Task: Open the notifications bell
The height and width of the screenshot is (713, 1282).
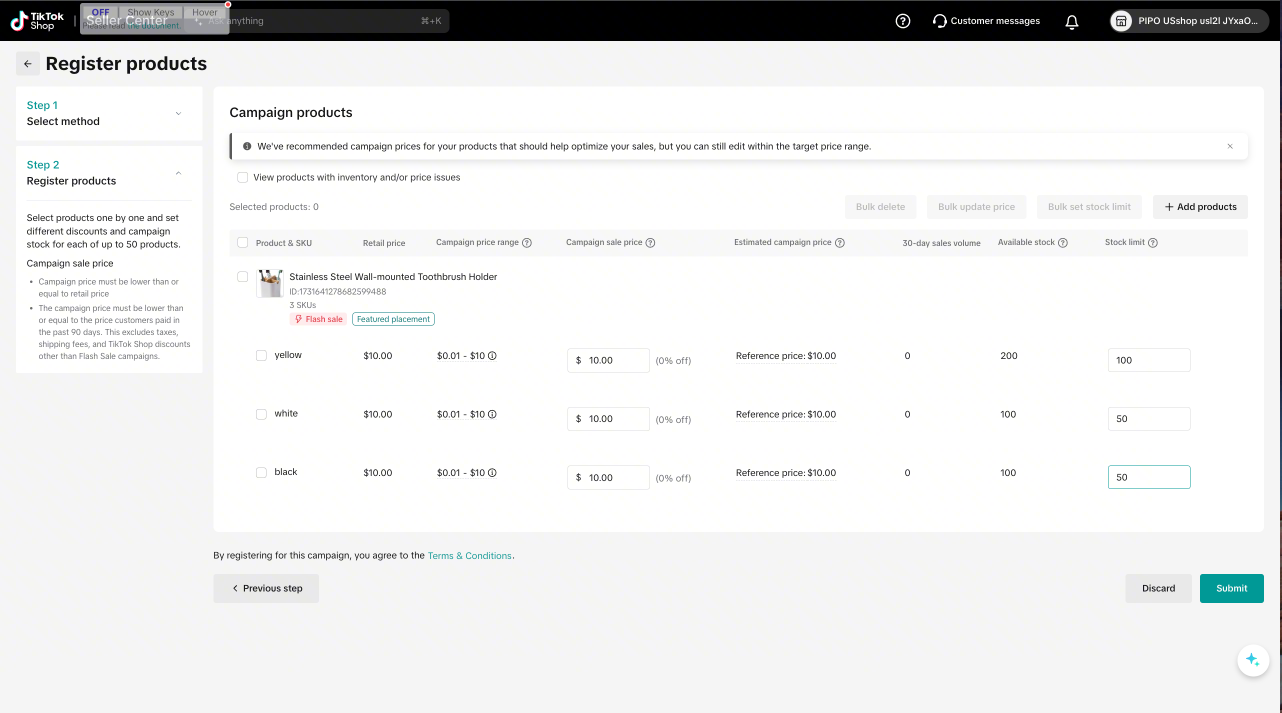Action: (x=1072, y=21)
